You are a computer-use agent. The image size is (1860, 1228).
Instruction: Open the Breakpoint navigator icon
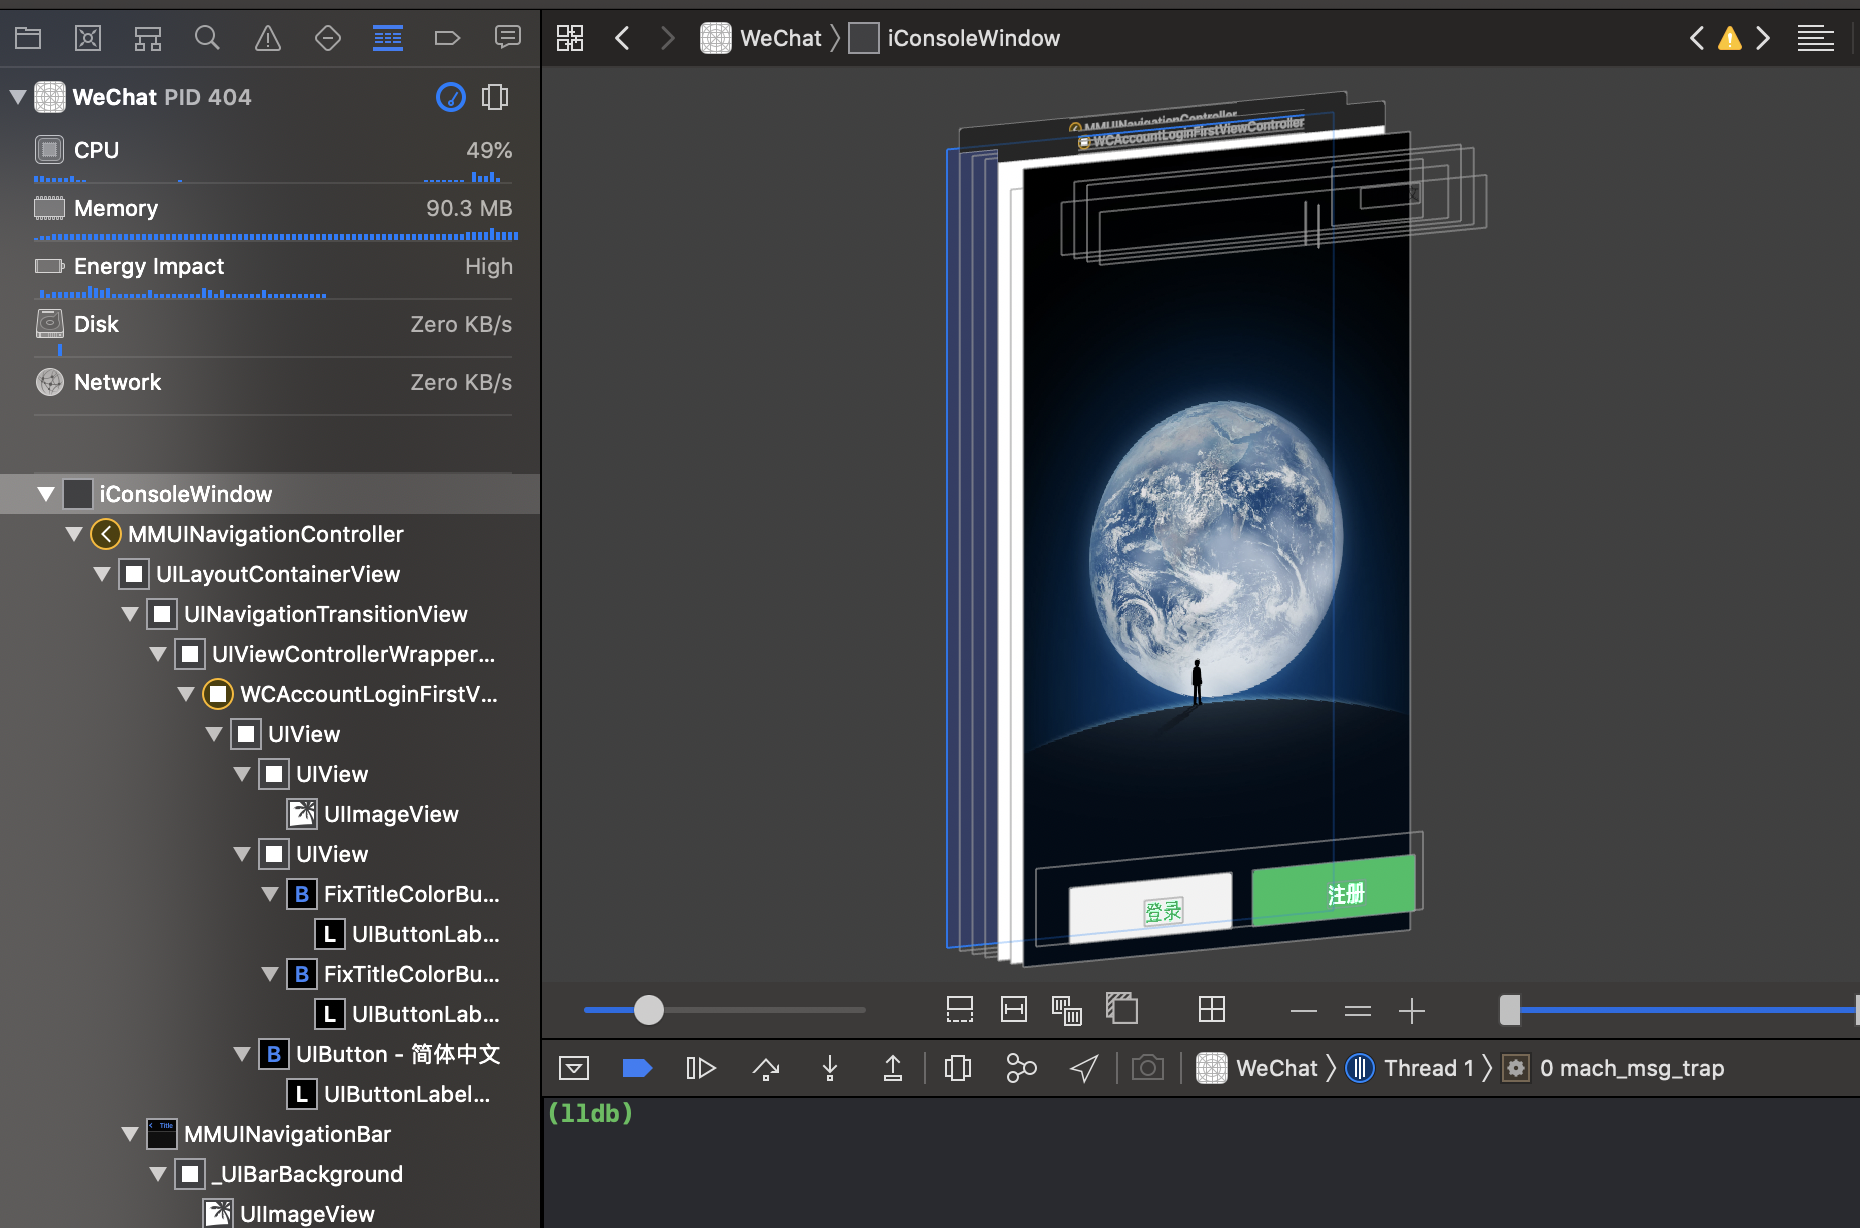(x=447, y=39)
